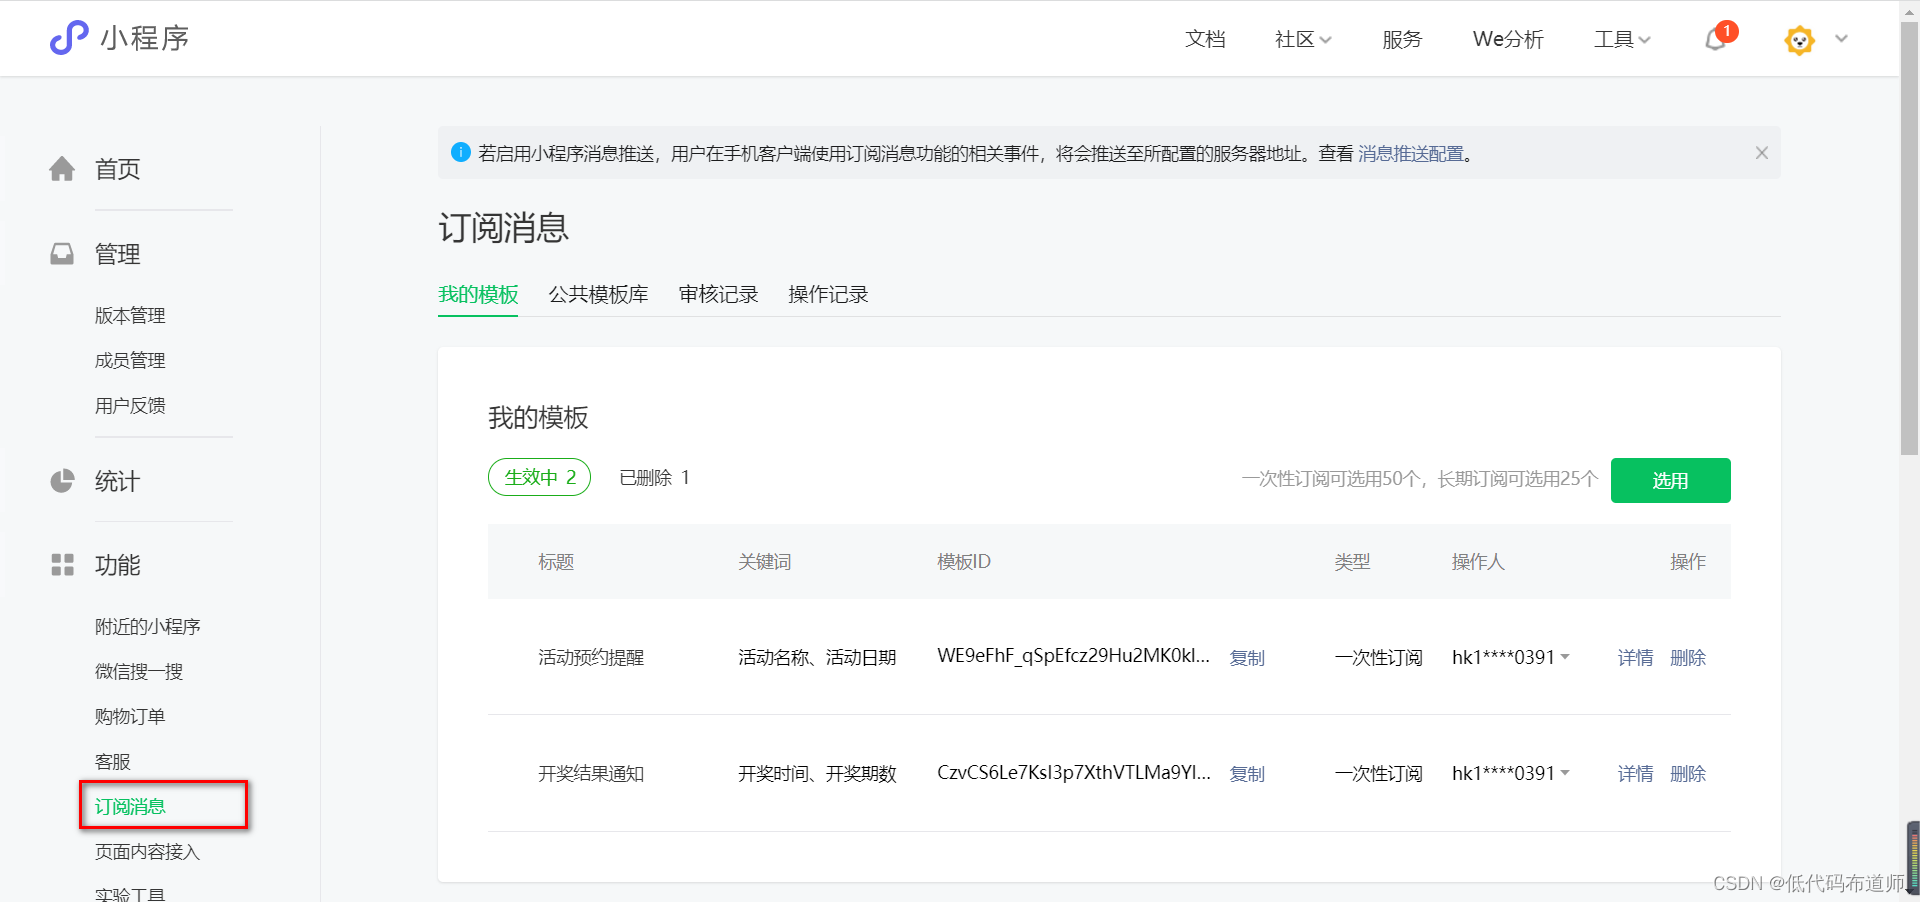Go to 首页 in sidebar

pos(117,169)
